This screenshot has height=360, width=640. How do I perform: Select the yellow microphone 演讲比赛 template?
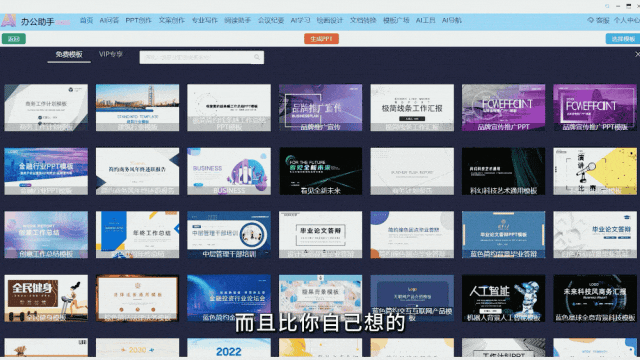[x=595, y=171]
